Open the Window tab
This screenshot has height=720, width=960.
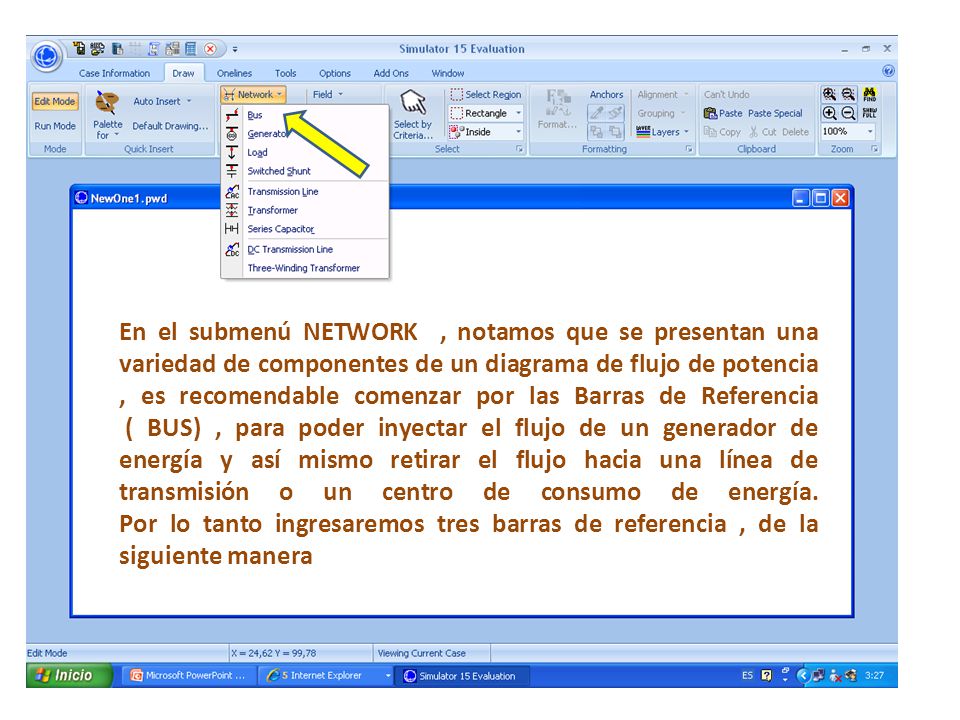pyautogui.click(x=448, y=73)
